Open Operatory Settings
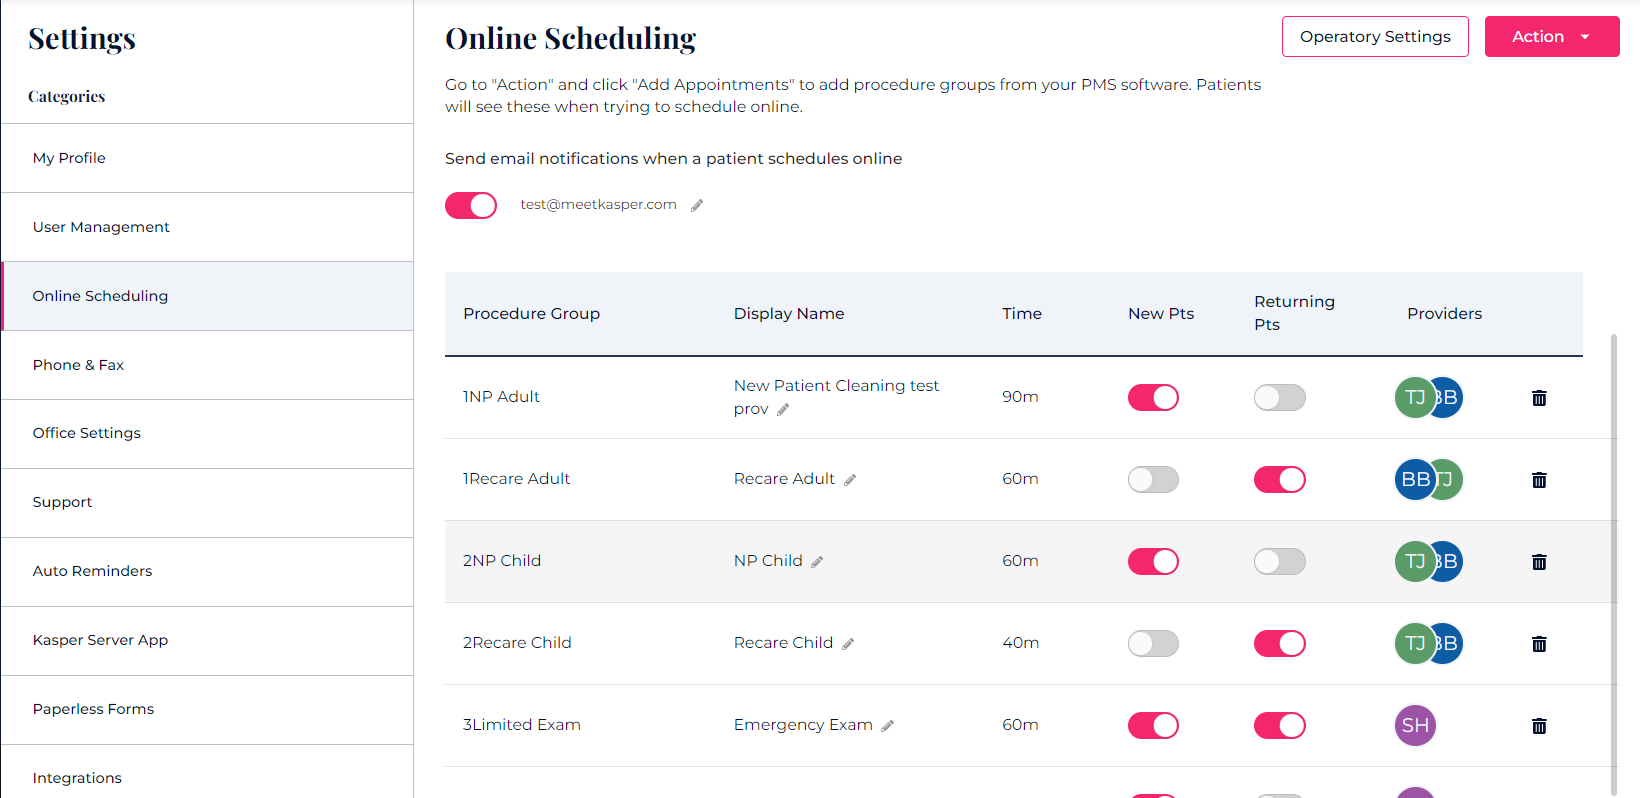Screen dimensions: 1640x798 tap(1375, 37)
